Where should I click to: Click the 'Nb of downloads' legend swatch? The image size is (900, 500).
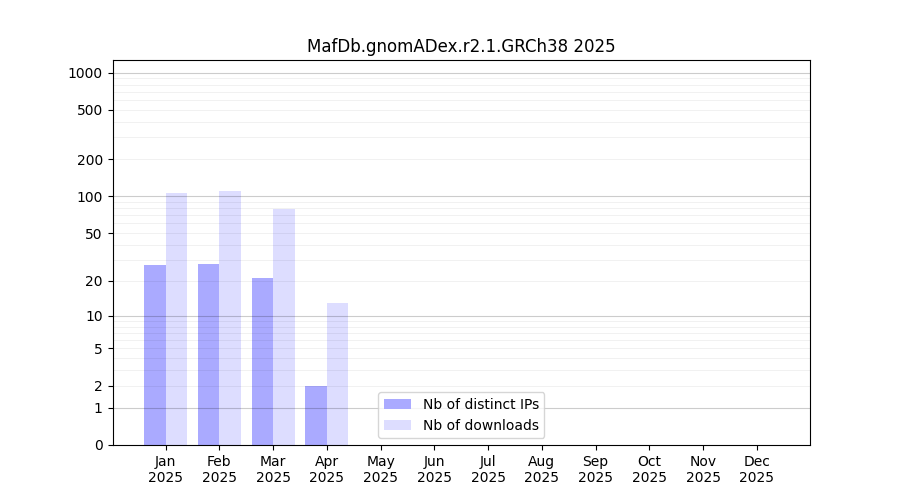pos(397,425)
